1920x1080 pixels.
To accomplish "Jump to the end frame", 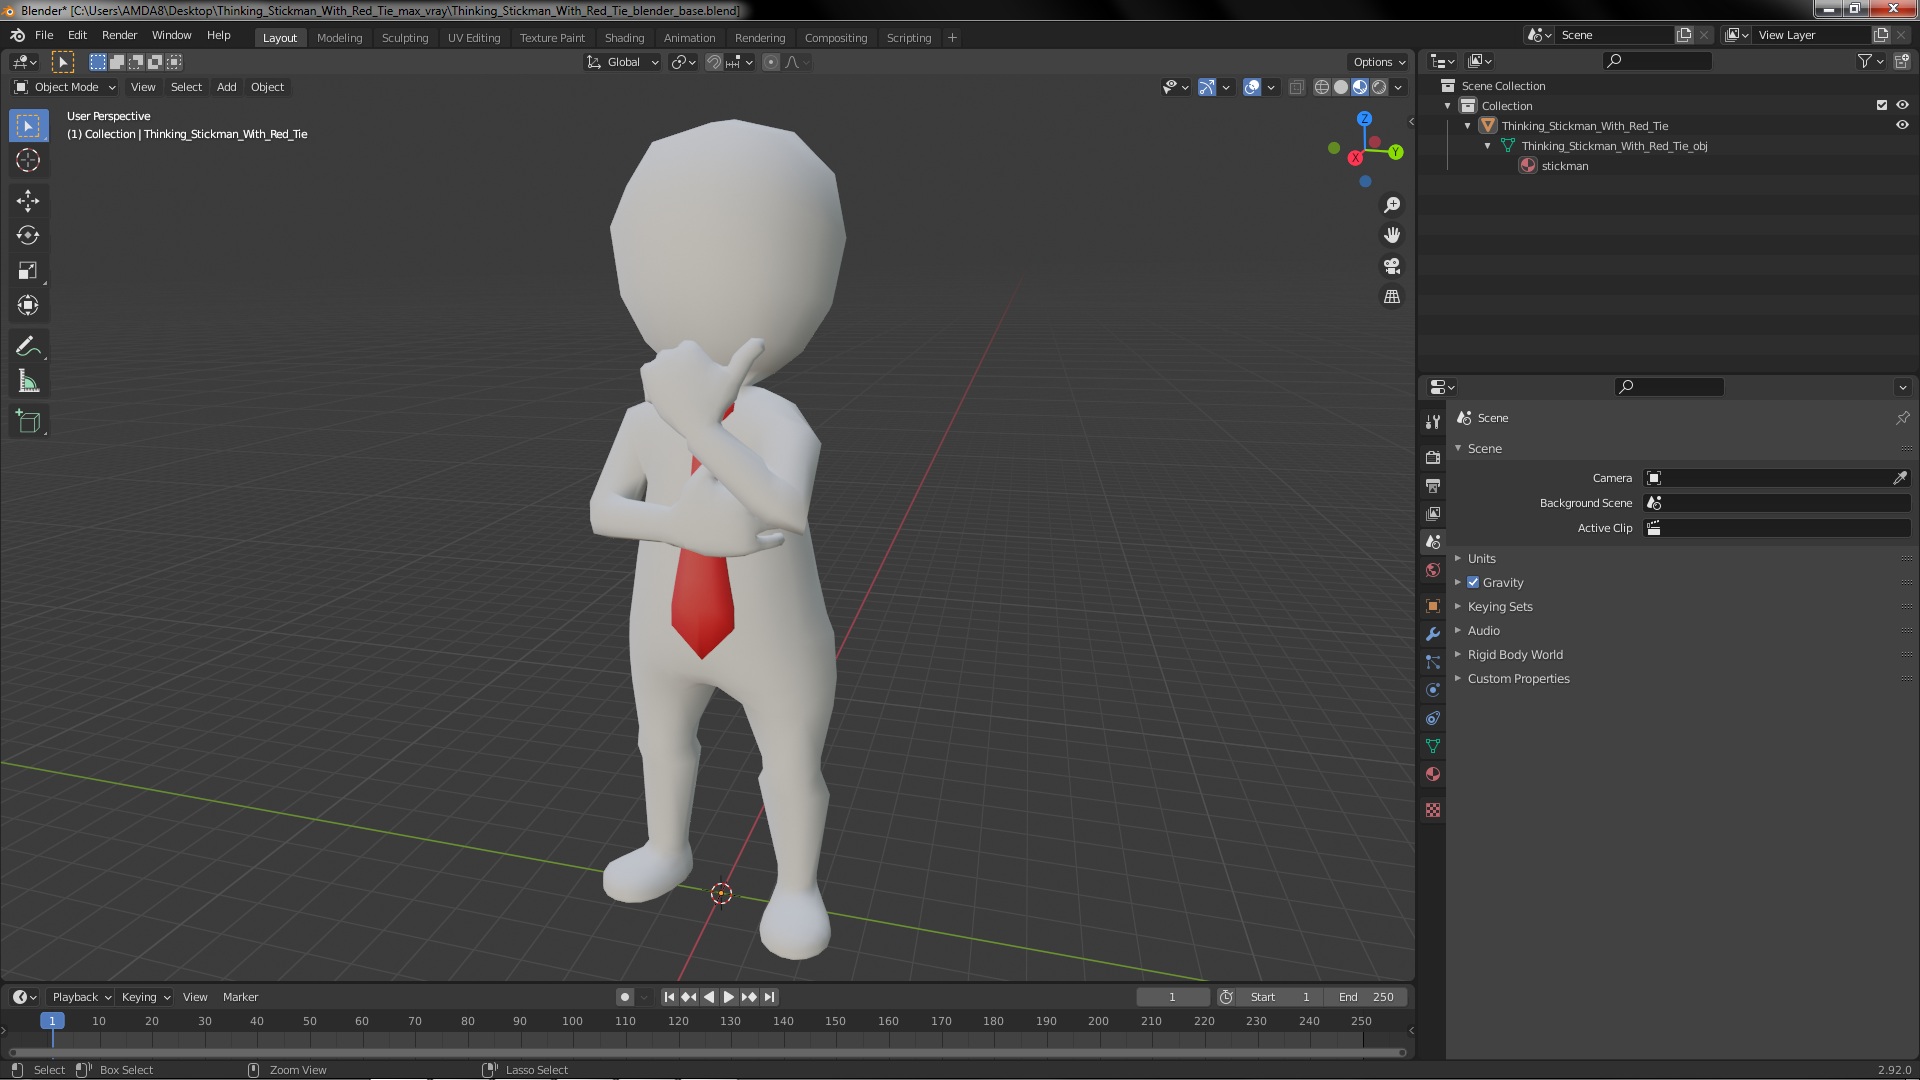I will pos(769,997).
